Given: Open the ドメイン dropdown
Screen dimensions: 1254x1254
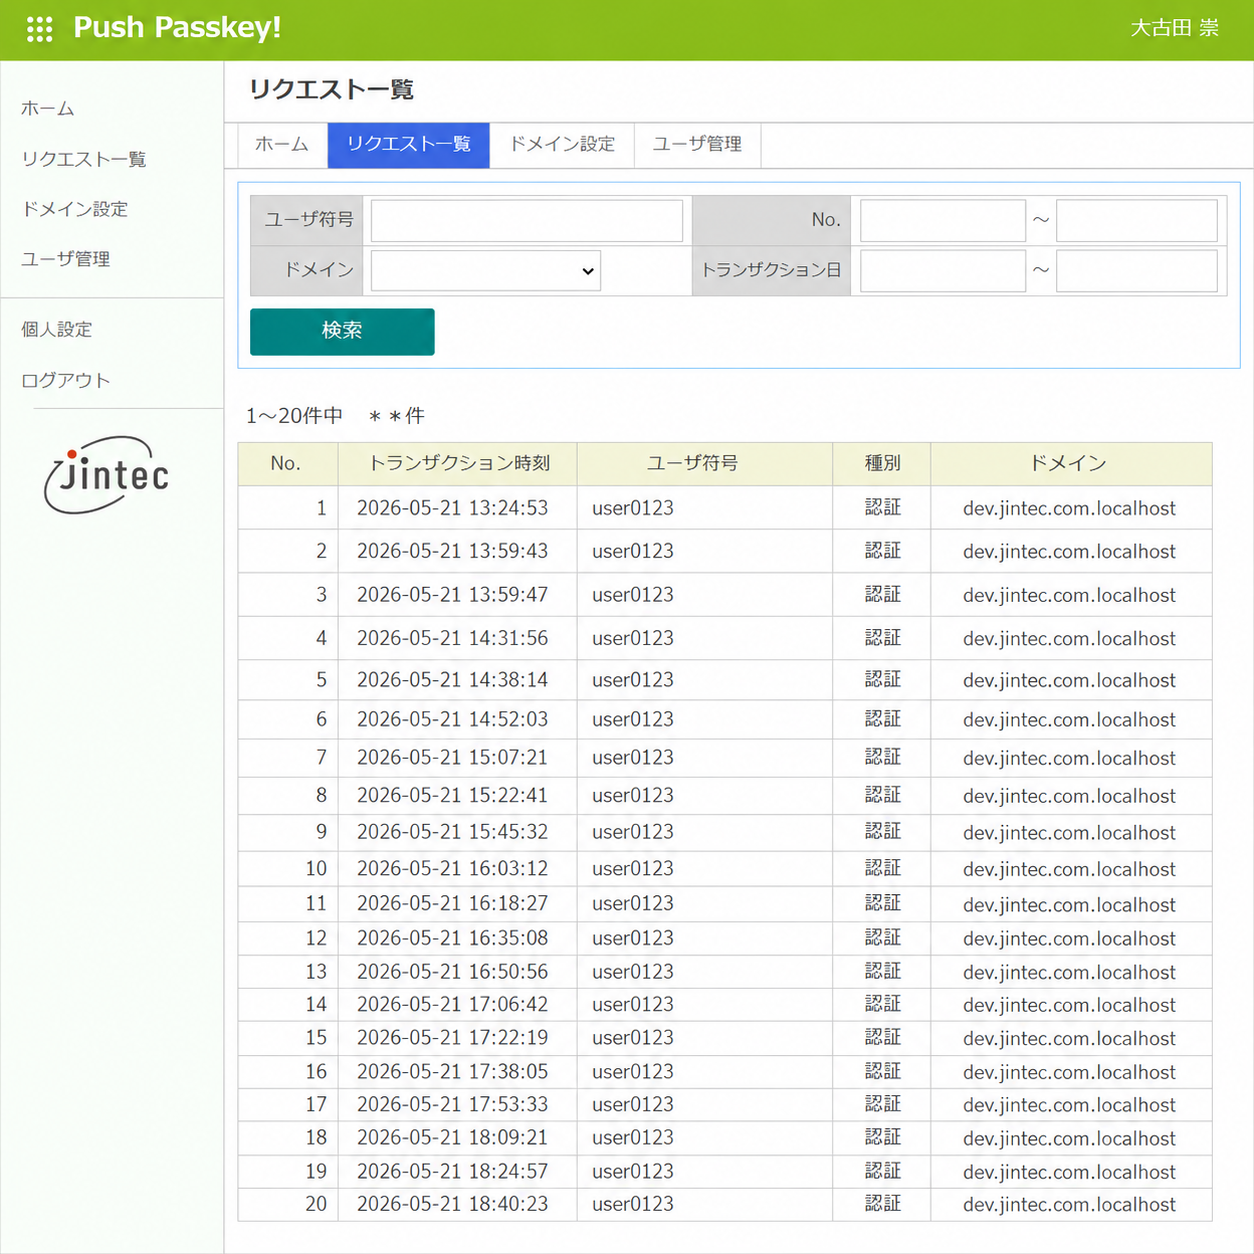Looking at the screenshot, I should click(485, 271).
